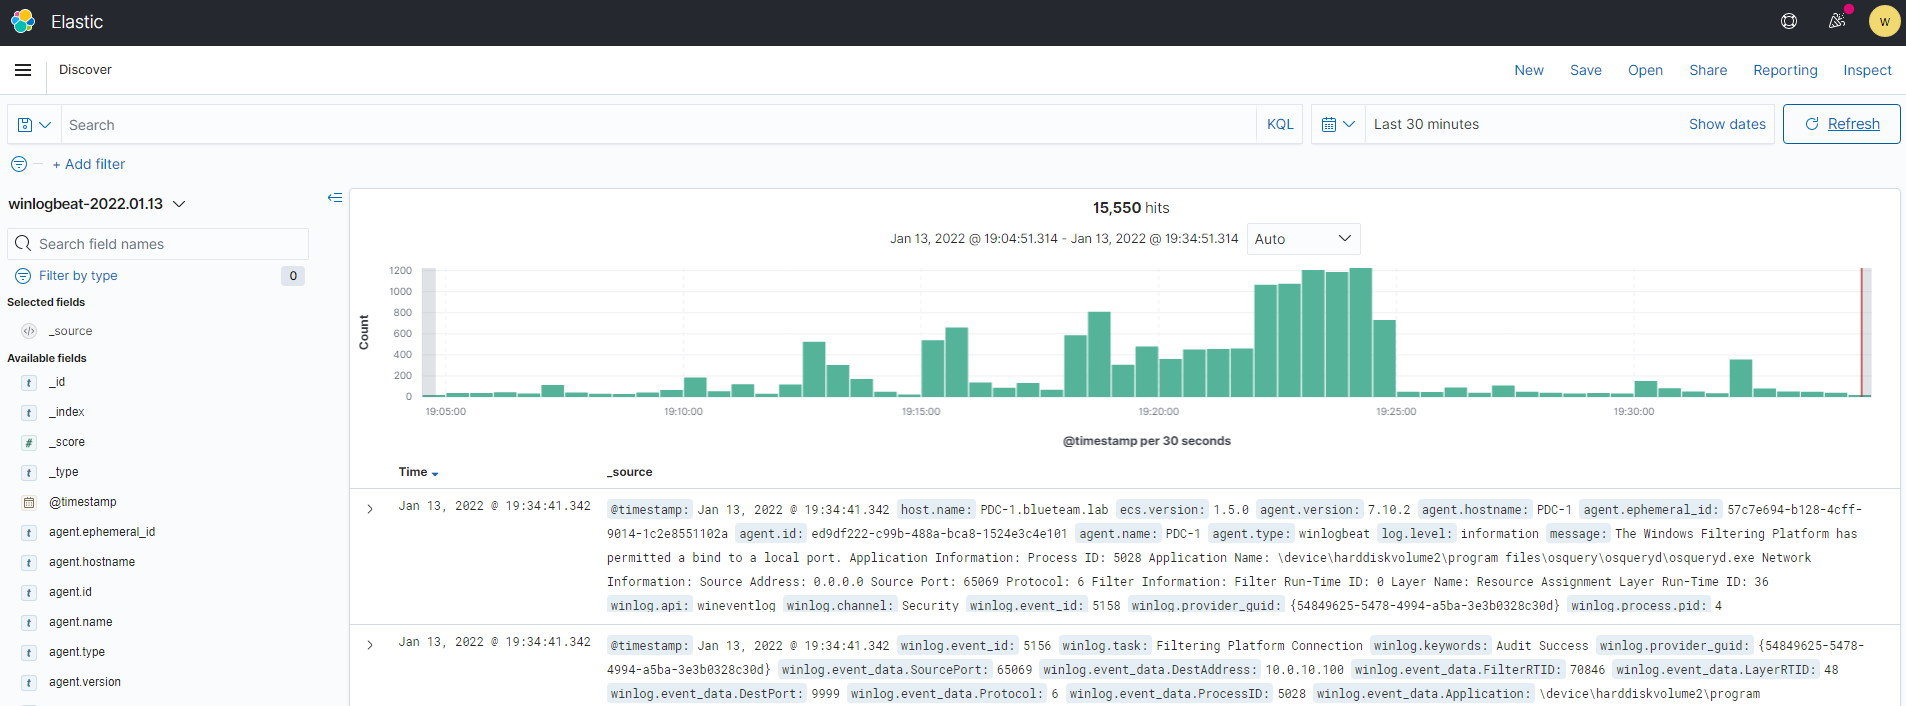Open the help menu icon
The image size is (1906, 706).
coord(1789,21)
